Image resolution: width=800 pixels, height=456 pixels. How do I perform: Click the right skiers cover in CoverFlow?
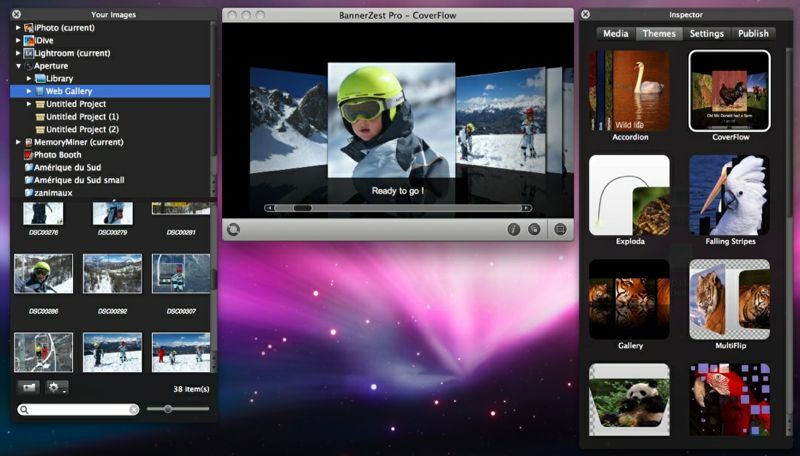pos(501,121)
